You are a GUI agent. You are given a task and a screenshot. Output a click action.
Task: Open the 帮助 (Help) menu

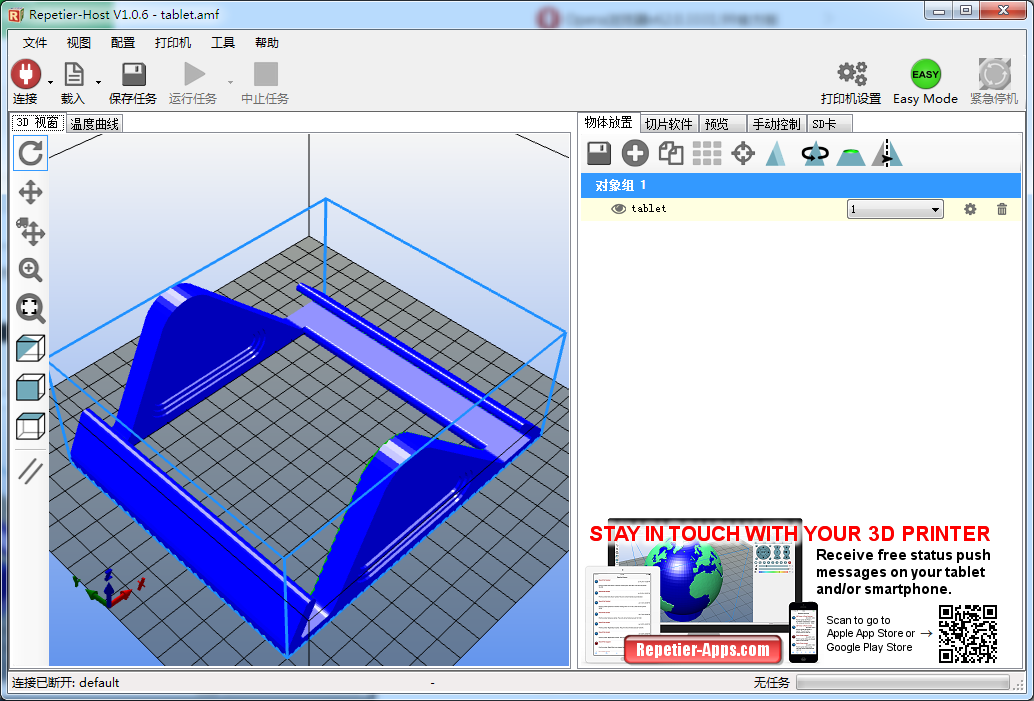(267, 43)
